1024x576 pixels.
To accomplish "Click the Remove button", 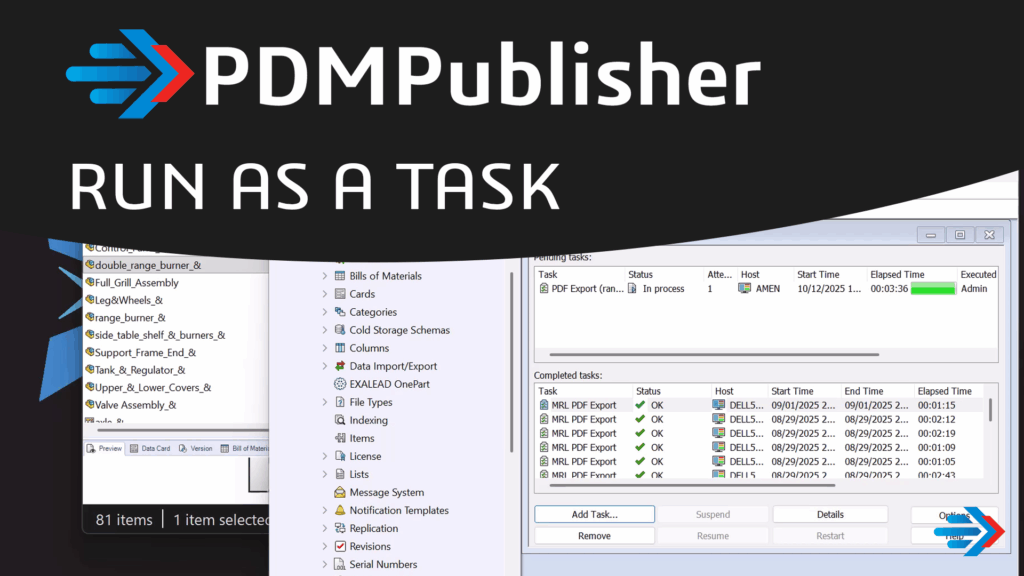I will click(594, 536).
